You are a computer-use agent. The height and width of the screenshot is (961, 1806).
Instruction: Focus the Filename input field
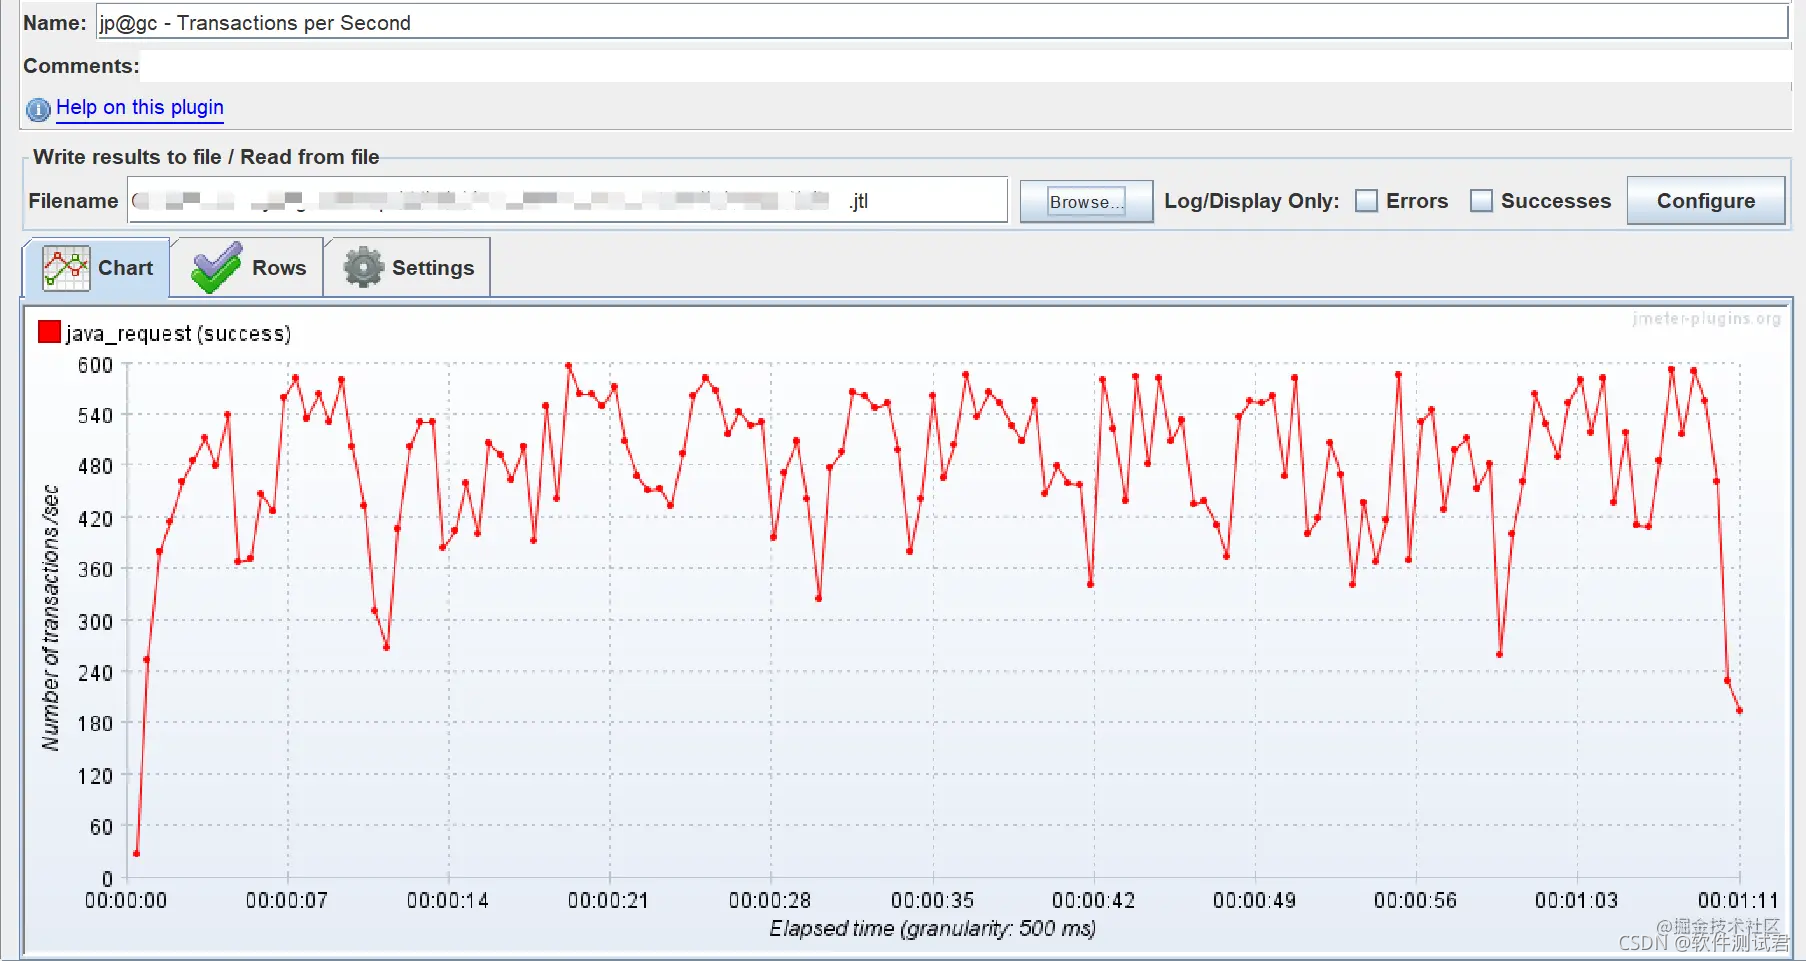pyautogui.click(x=567, y=200)
